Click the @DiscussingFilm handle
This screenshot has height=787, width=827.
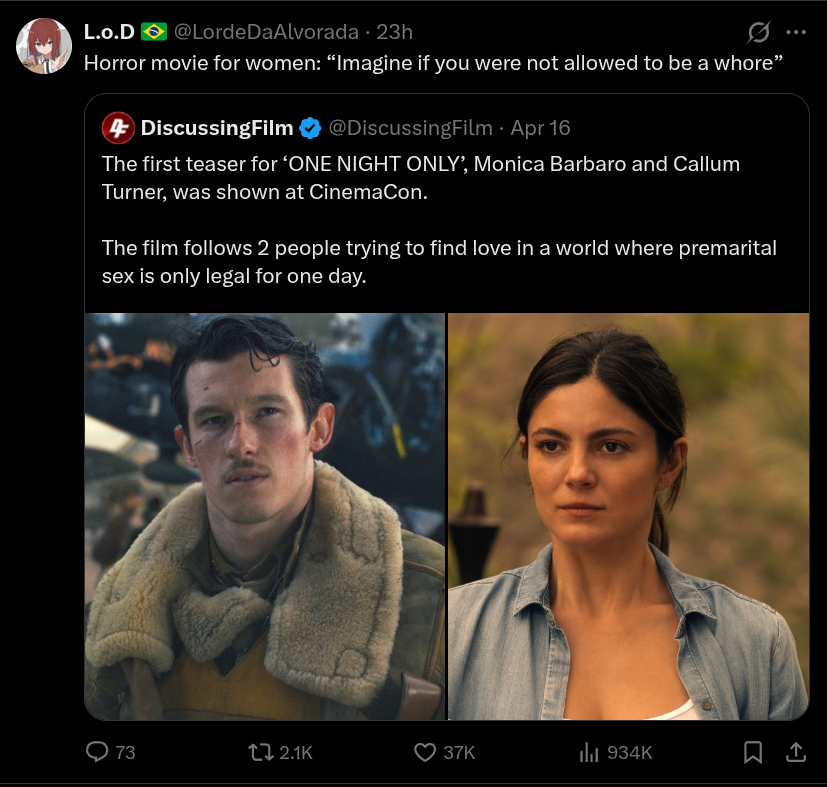(411, 128)
